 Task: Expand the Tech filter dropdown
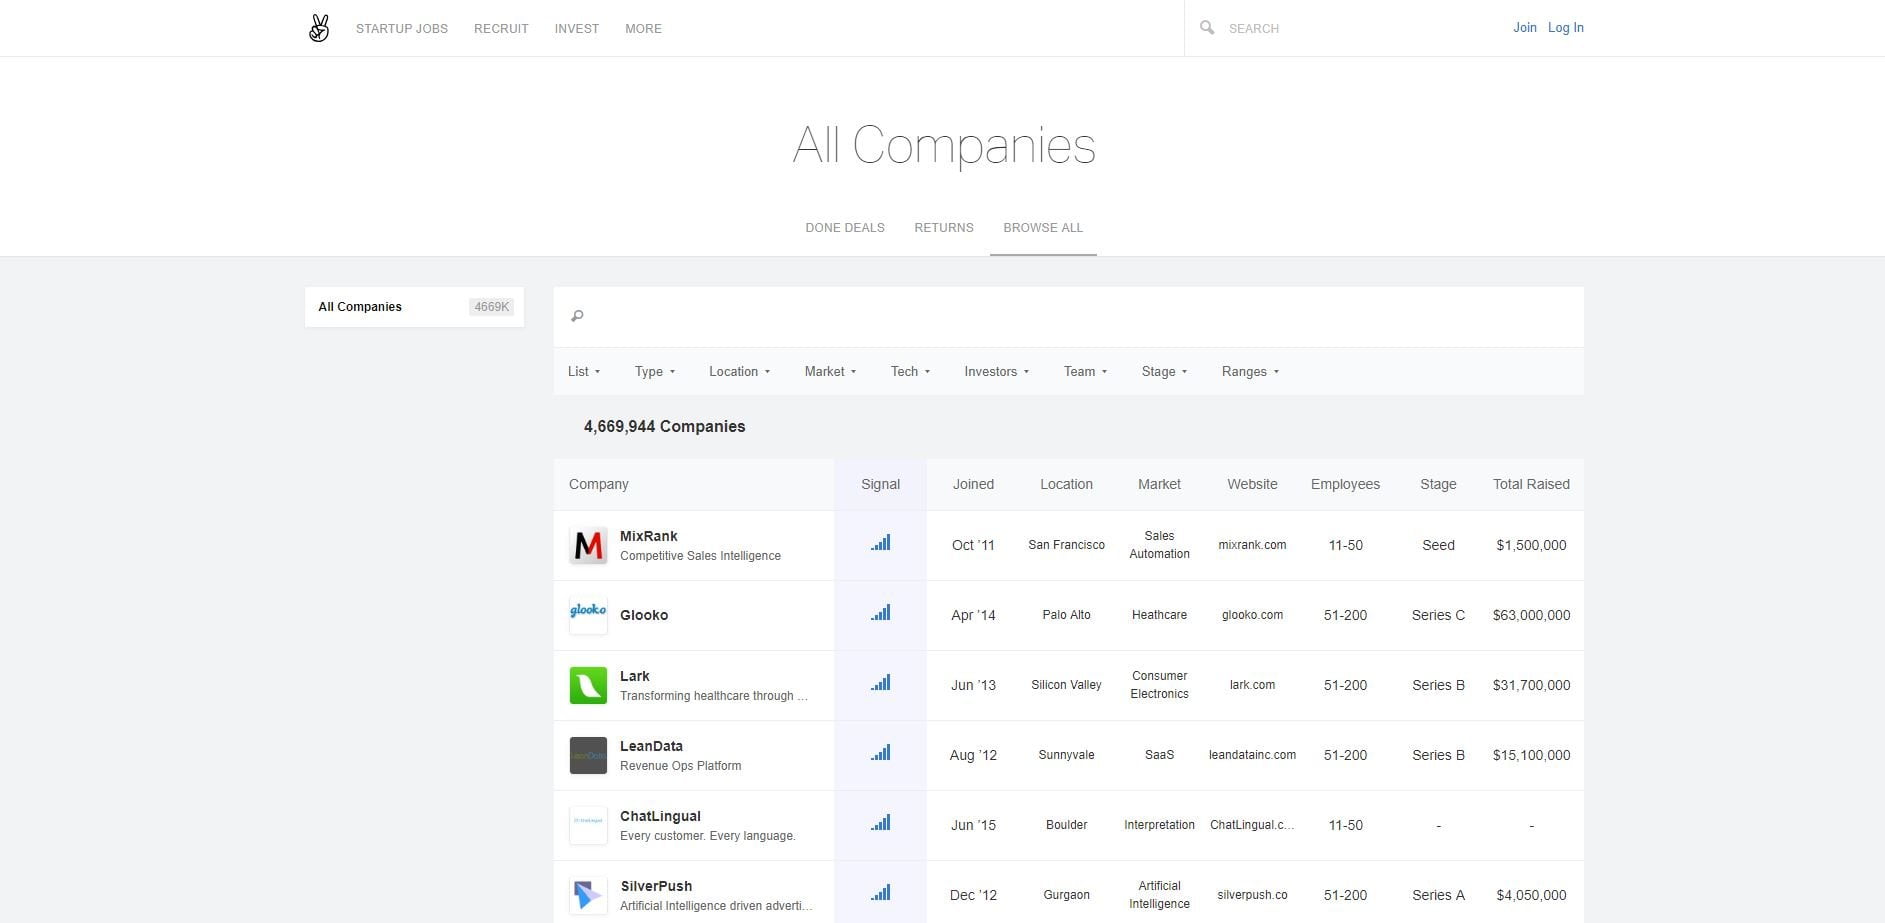pyautogui.click(x=910, y=371)
